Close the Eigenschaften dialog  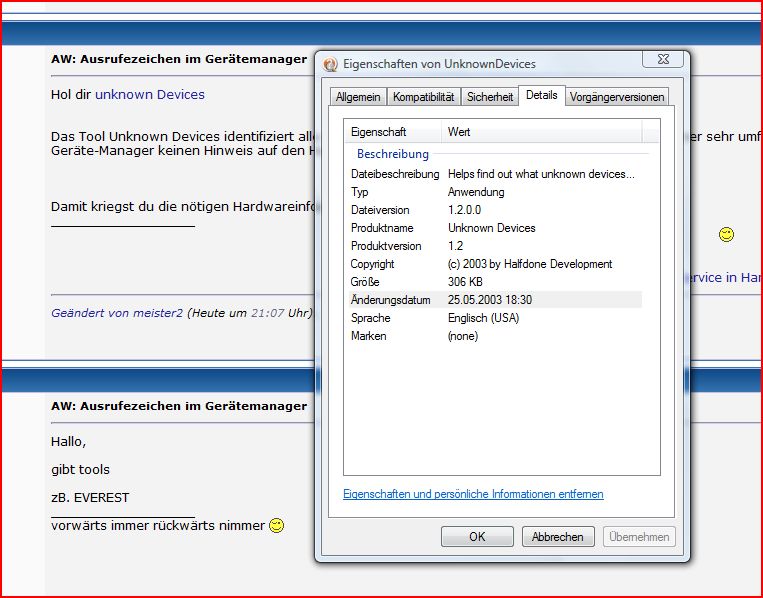[x=663, y=59]
